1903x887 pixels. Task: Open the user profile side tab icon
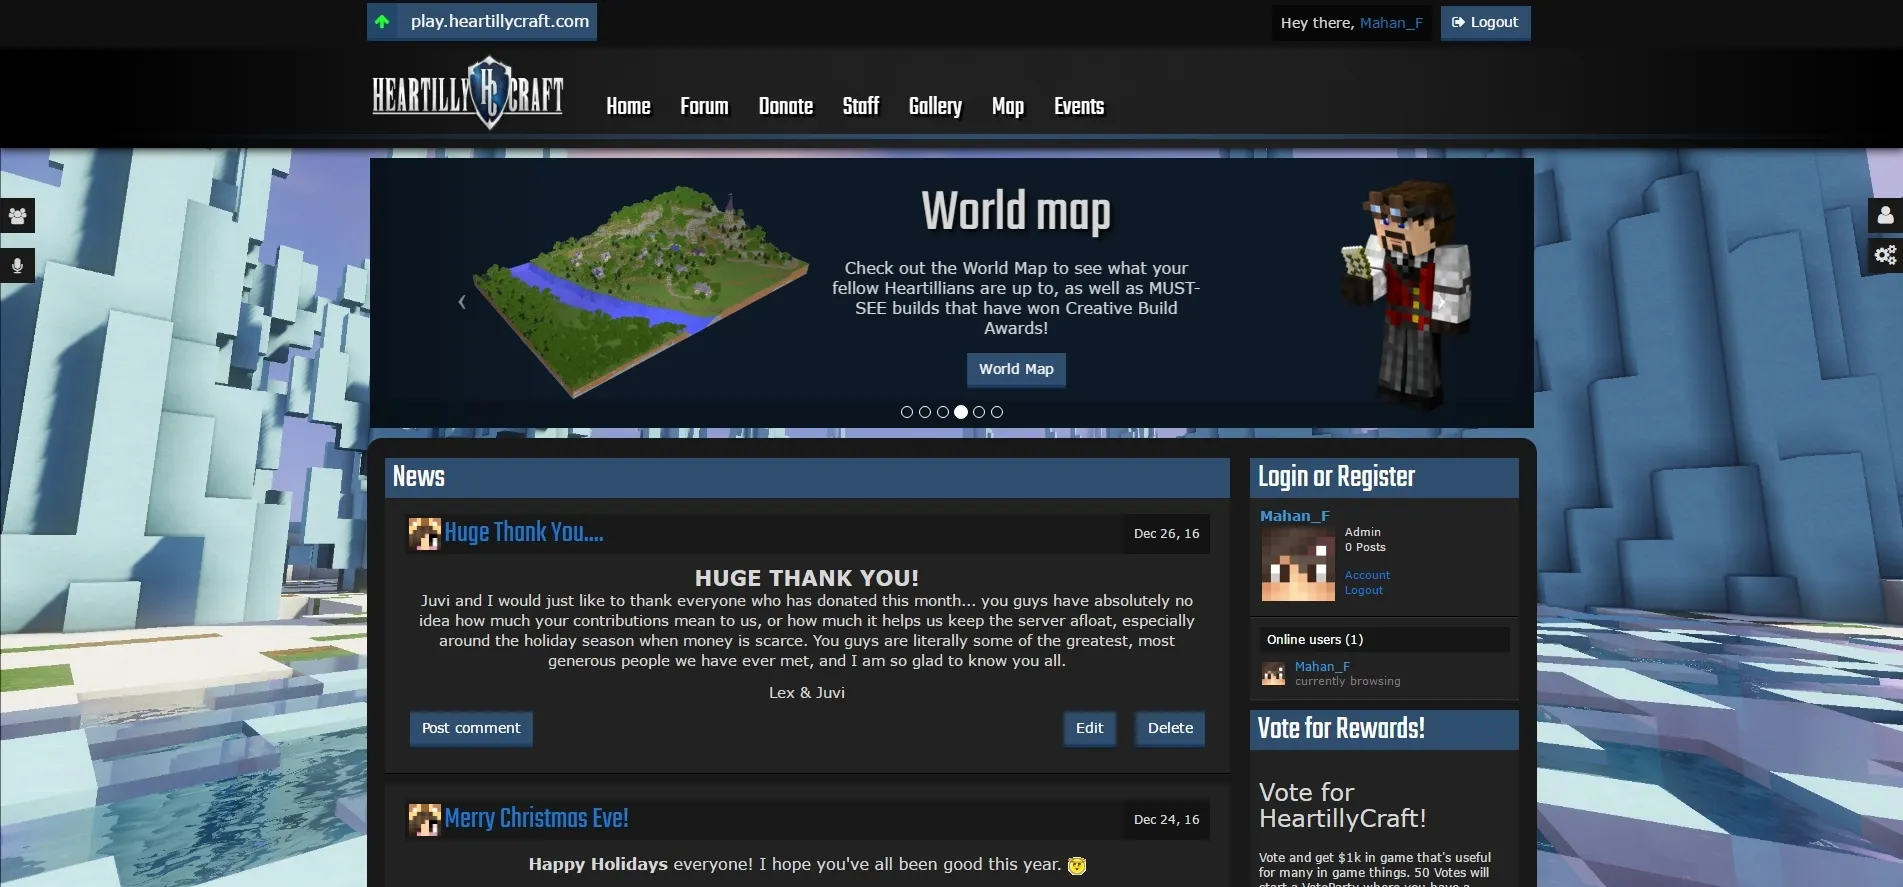(1885, 215)
